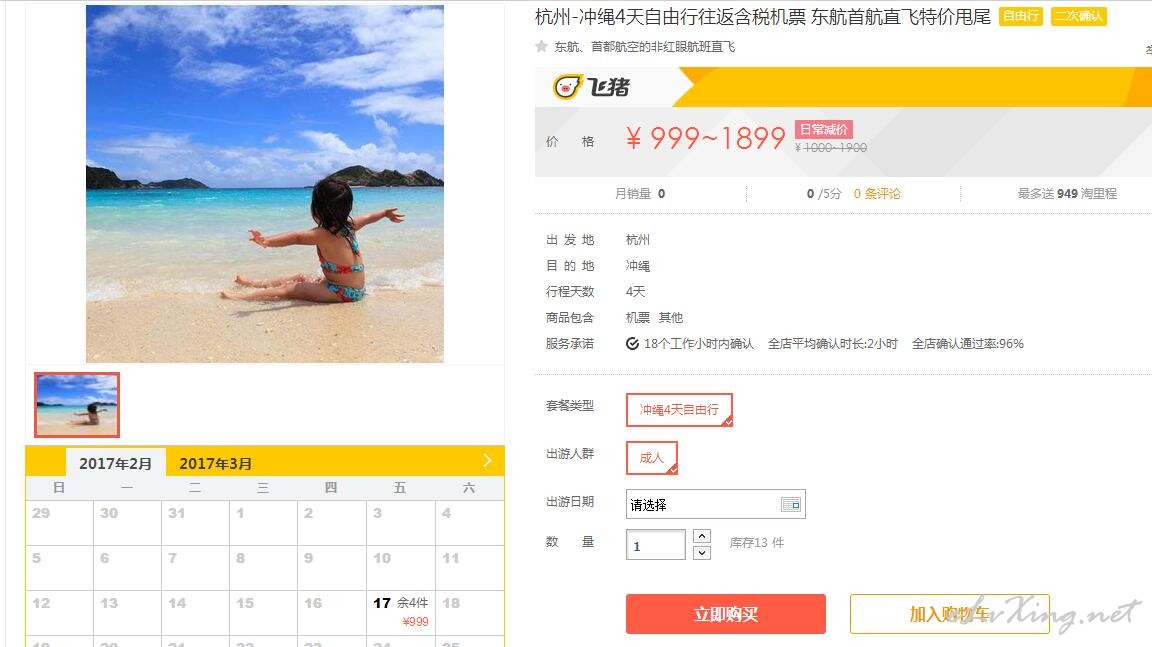1152x647 pixels.
Task: Click the 二次确认 yellow tag
Action: point(1079,16)
